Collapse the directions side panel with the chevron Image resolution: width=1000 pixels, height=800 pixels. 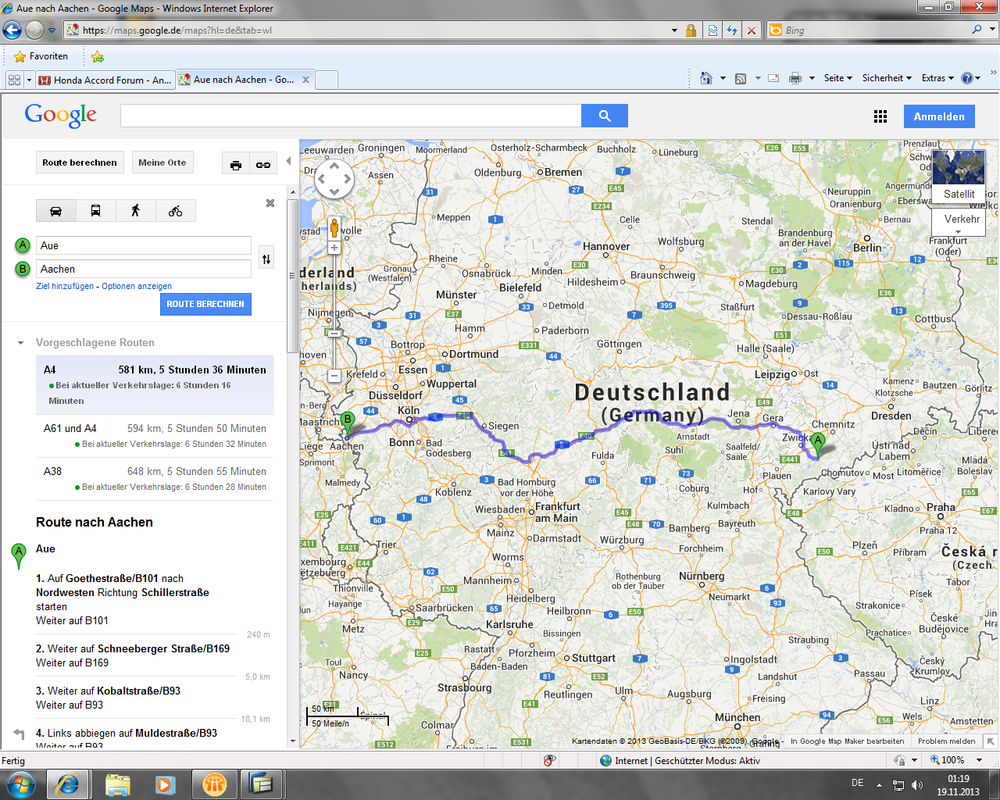click(289, 160)
